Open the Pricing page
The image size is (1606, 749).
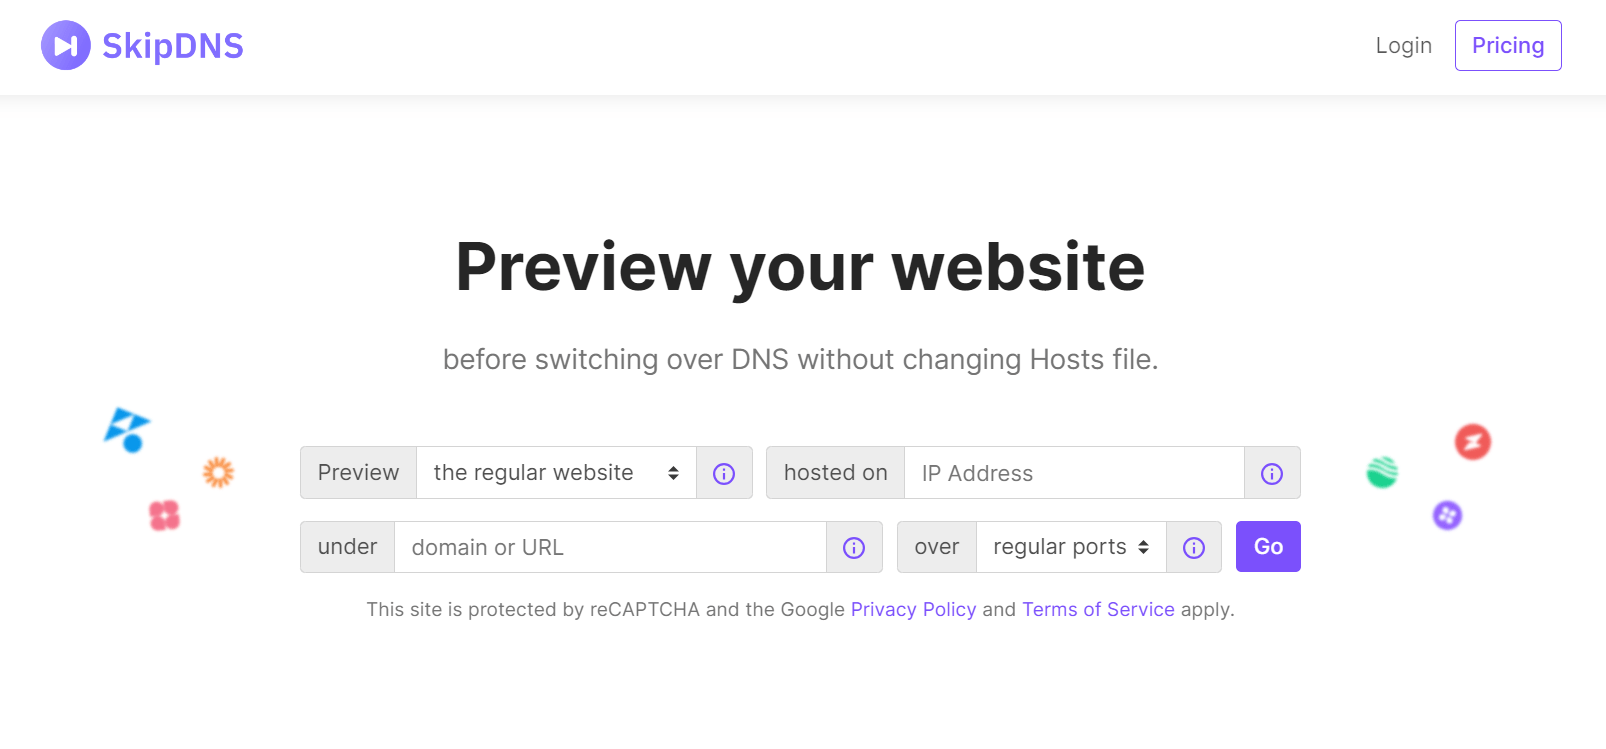click(1507, 45)
